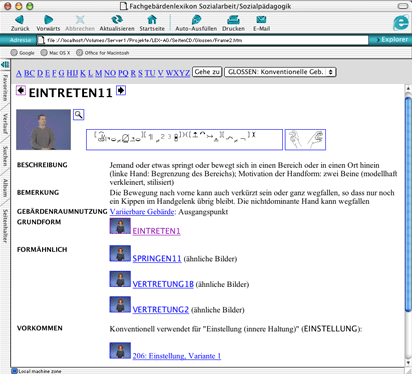
Task: Open the GLOSSEN Konventionelle Geb. dropdown
Action: pos(280,72)
